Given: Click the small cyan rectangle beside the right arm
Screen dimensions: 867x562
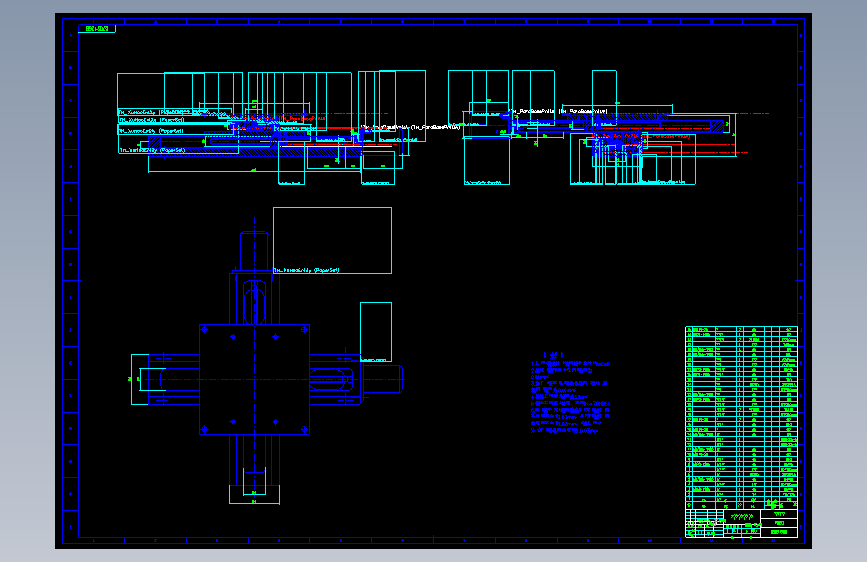Looking at the screenshot, I should 376,332.
